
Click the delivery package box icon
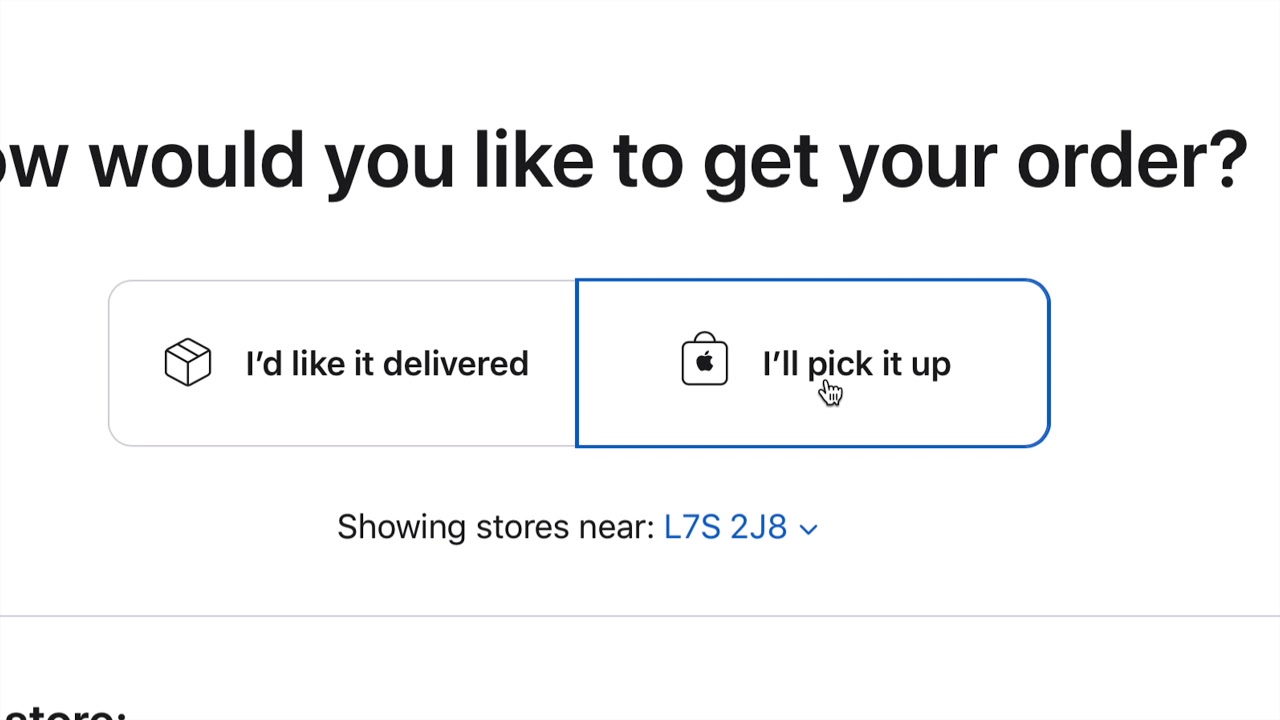(188, 362)
